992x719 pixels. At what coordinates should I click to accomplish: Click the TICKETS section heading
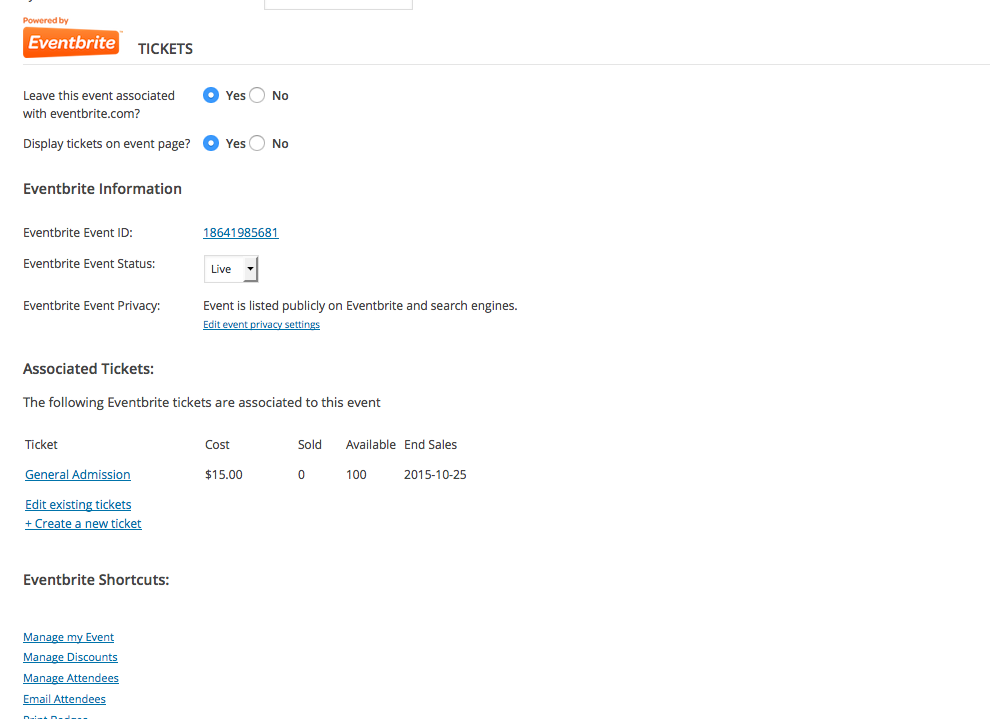pos(166,49)
